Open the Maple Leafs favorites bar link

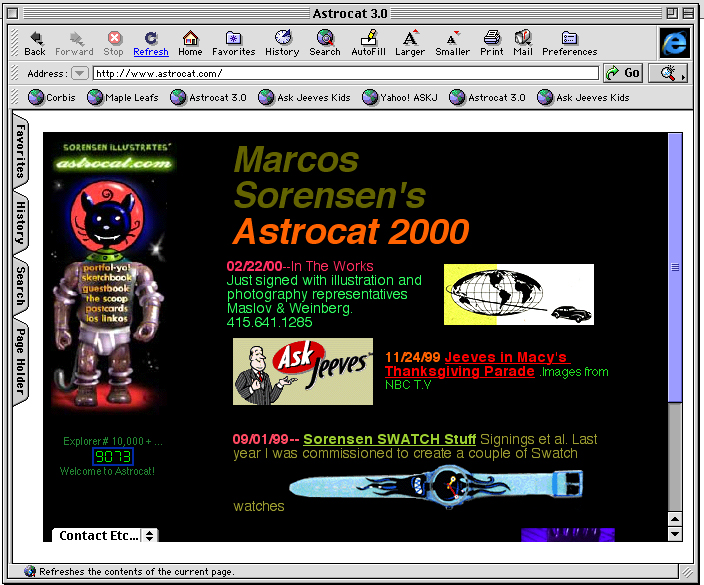tap(123, 97)
